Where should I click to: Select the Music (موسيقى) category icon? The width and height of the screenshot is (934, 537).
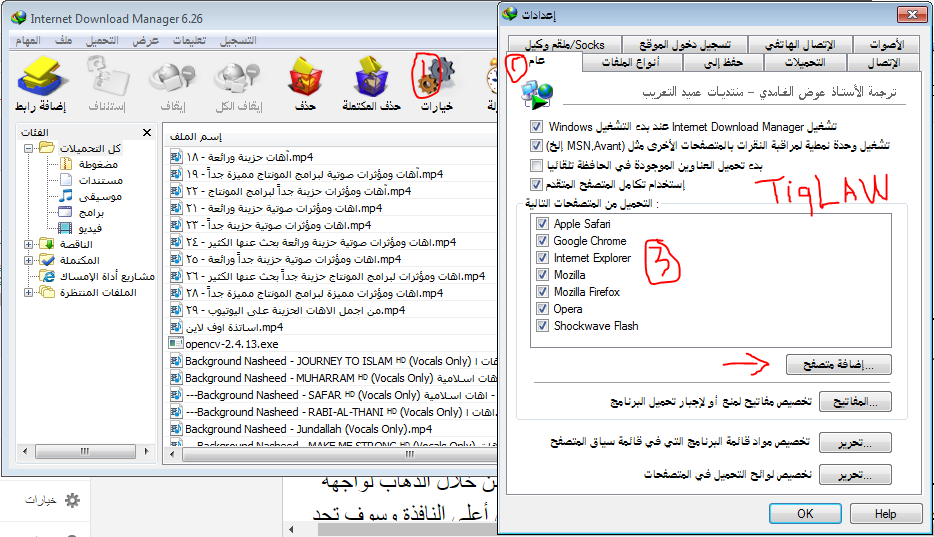coord(66,196)
